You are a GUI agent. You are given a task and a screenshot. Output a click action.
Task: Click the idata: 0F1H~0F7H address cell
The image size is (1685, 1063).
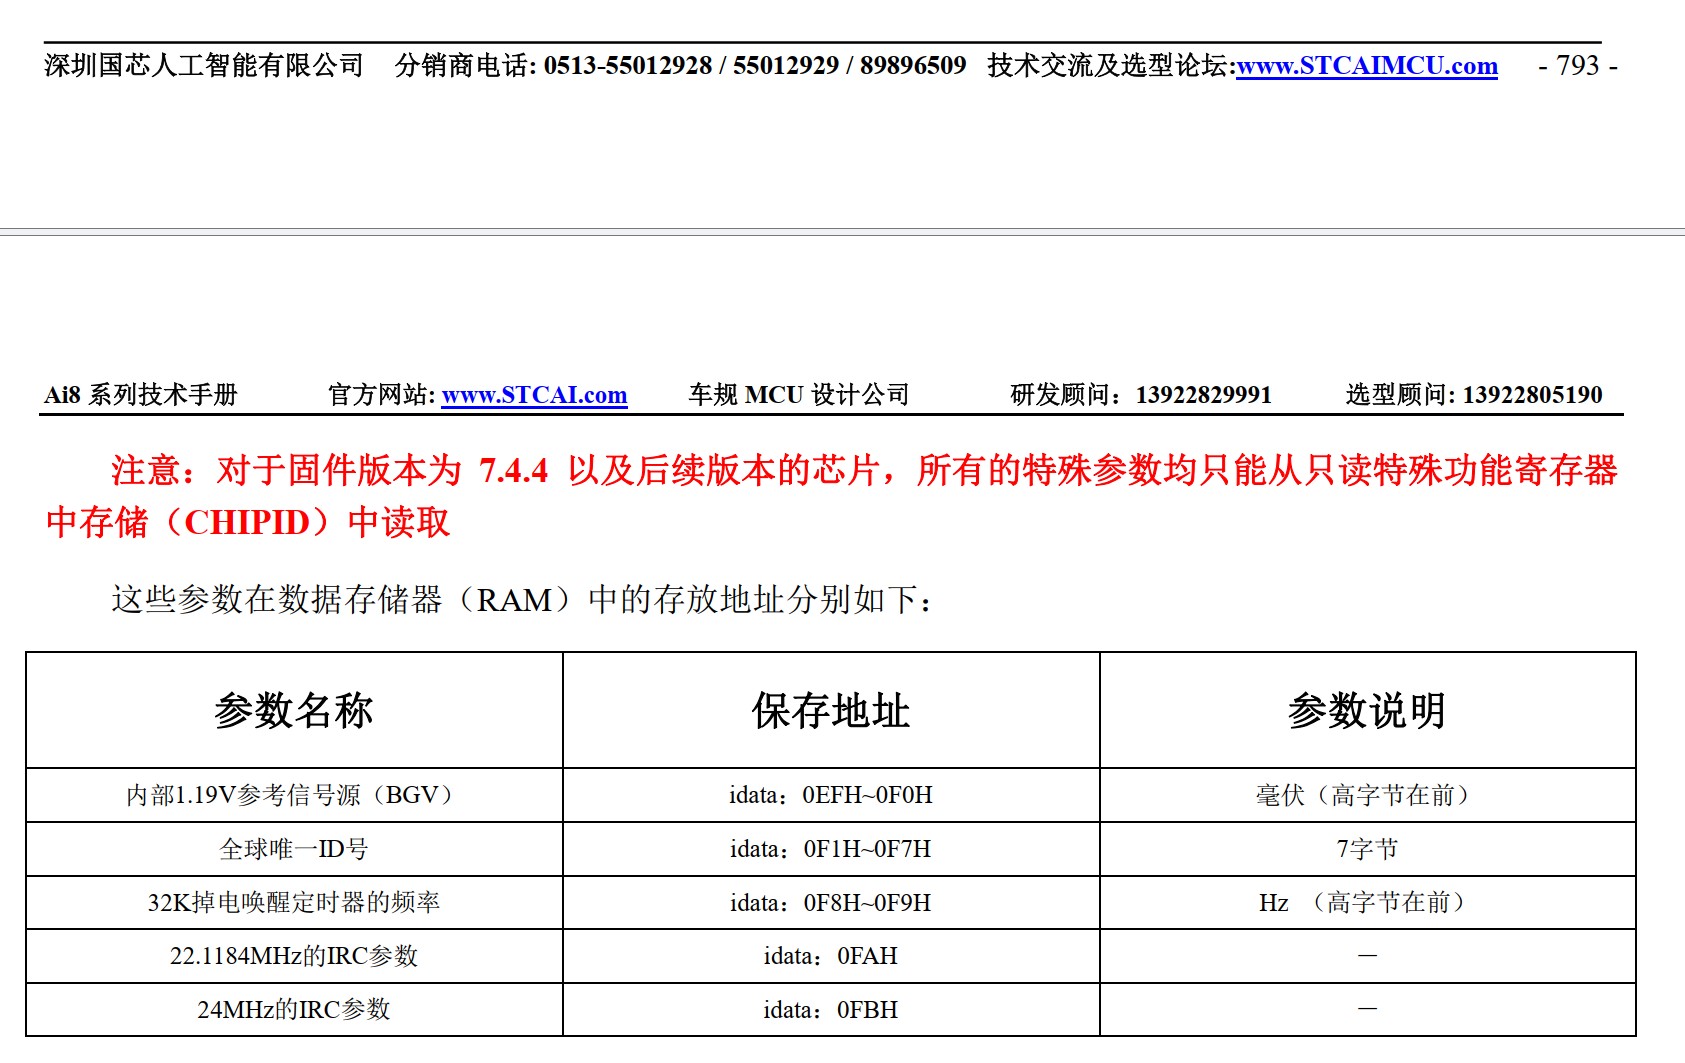click(x=831, y=849)
